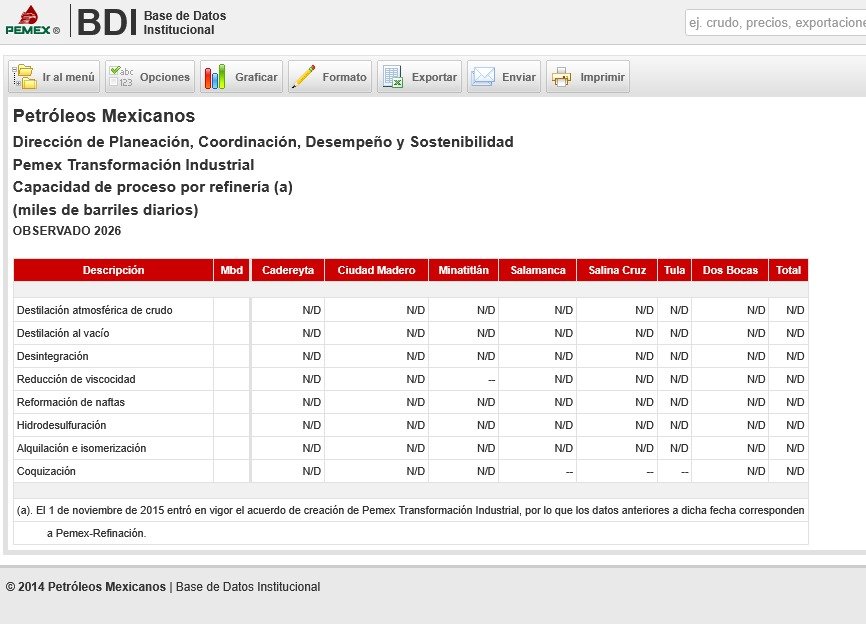Select the Dos Bocas column header

(x=730, y=270)
